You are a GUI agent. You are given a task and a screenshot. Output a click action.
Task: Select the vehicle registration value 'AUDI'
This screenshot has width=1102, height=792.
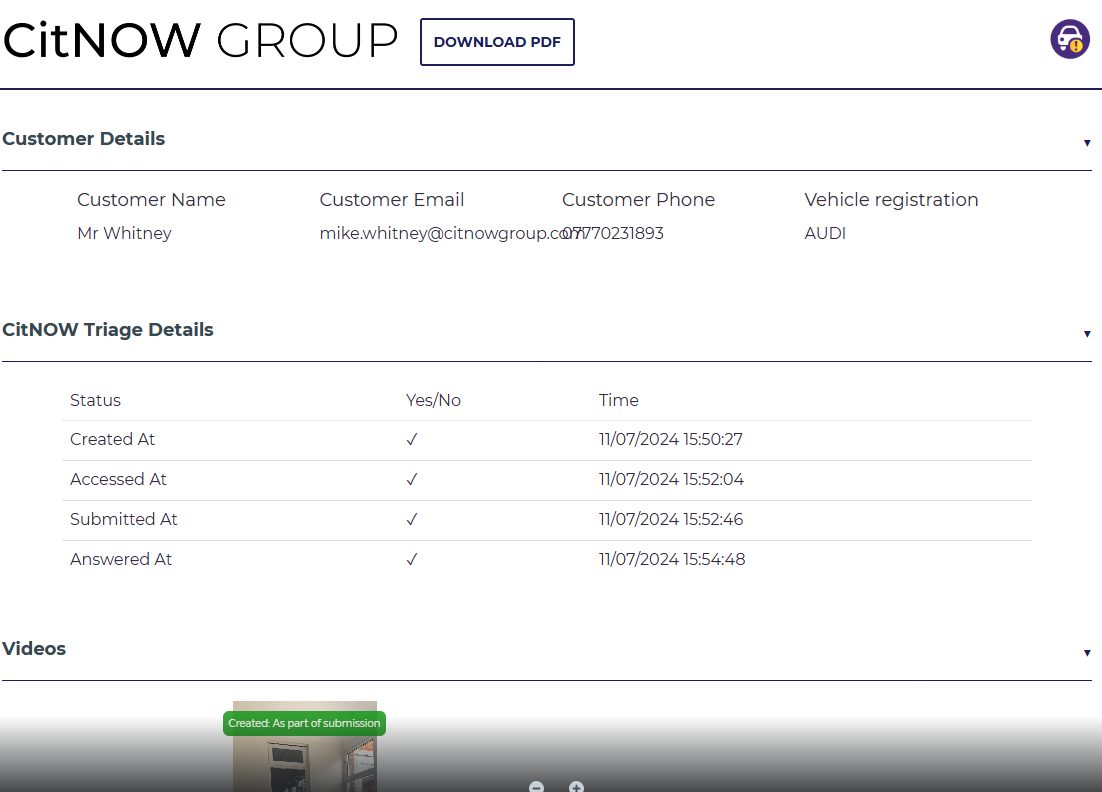tap(825, 233)
